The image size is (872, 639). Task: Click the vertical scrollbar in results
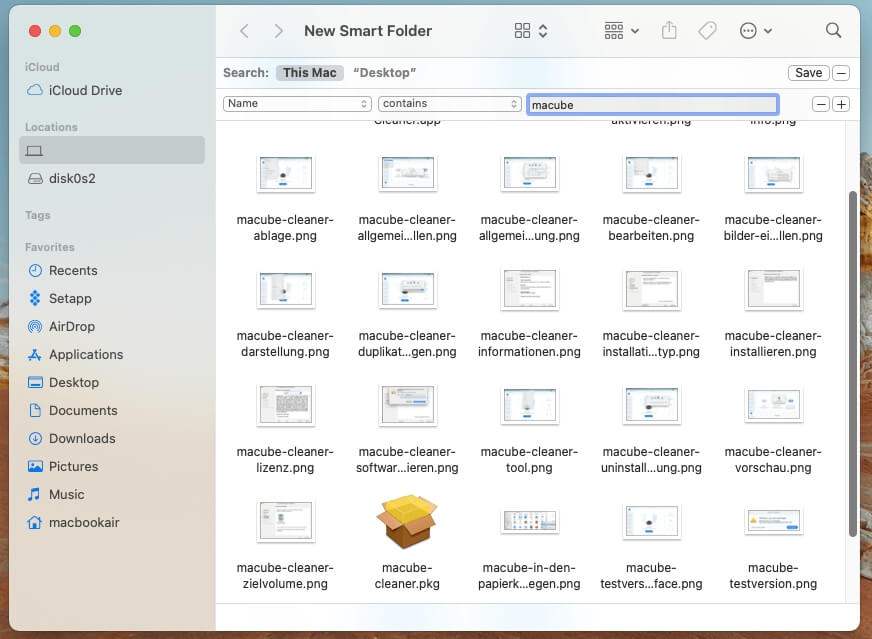(853, 364)
